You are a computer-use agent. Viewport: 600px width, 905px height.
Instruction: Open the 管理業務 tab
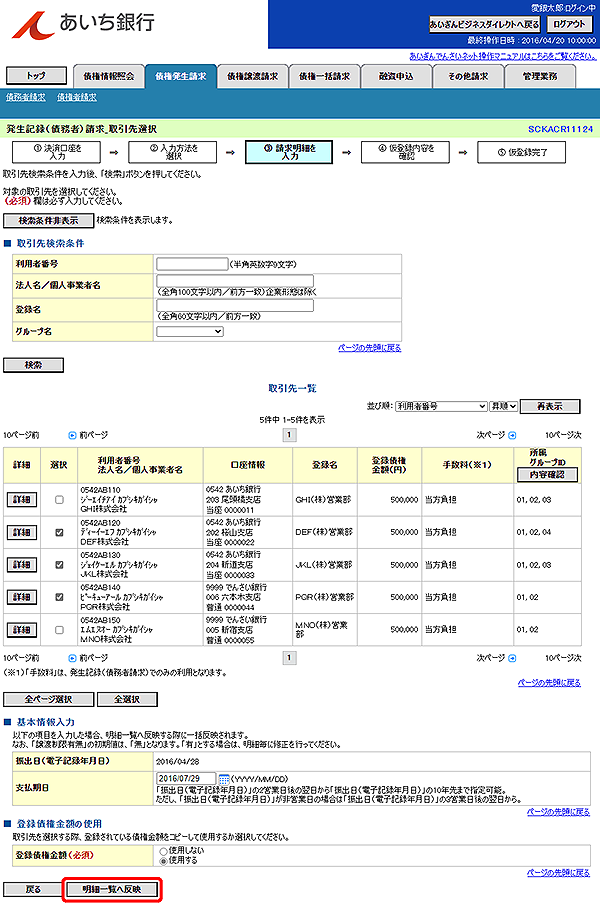[x=539, y=76]
